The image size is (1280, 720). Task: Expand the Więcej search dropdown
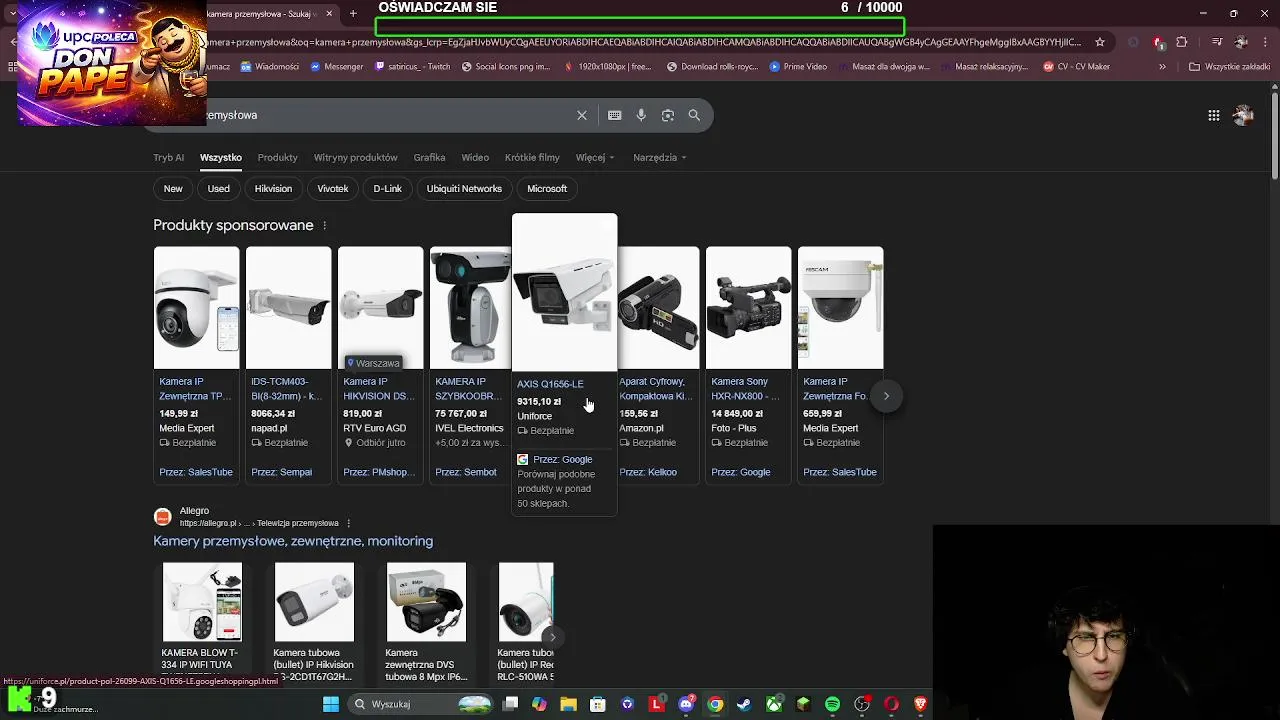595,158
